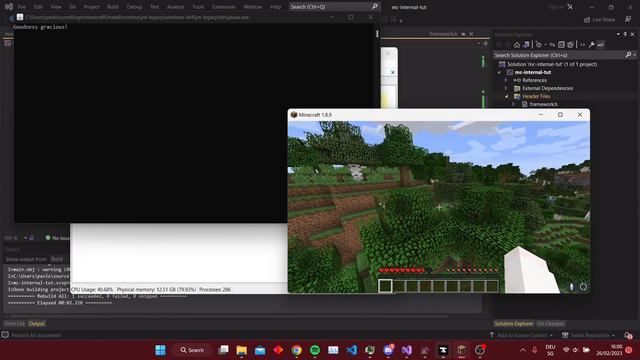Click the Pending Changes Filter icon in Solution Explorer

click(539, 45)
